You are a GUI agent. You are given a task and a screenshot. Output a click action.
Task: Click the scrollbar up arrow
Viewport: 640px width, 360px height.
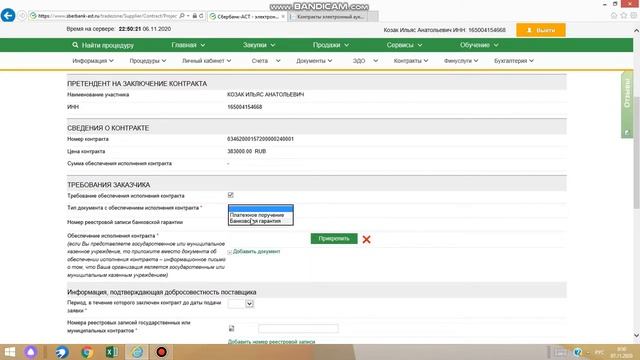[636, 31]
